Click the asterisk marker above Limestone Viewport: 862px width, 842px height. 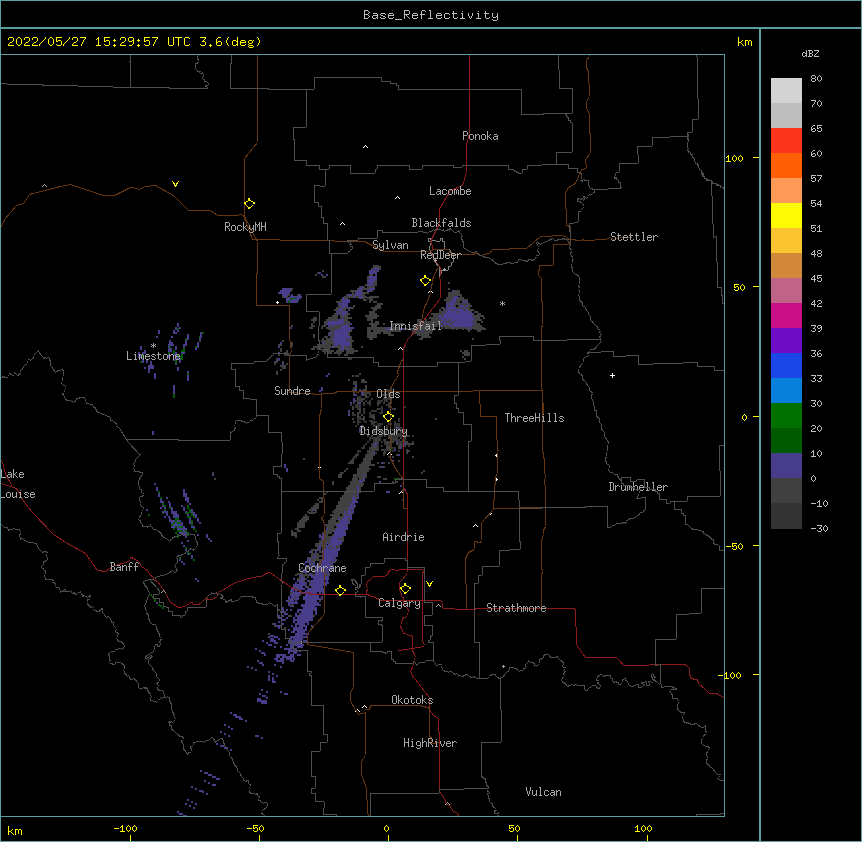(153, 346)
